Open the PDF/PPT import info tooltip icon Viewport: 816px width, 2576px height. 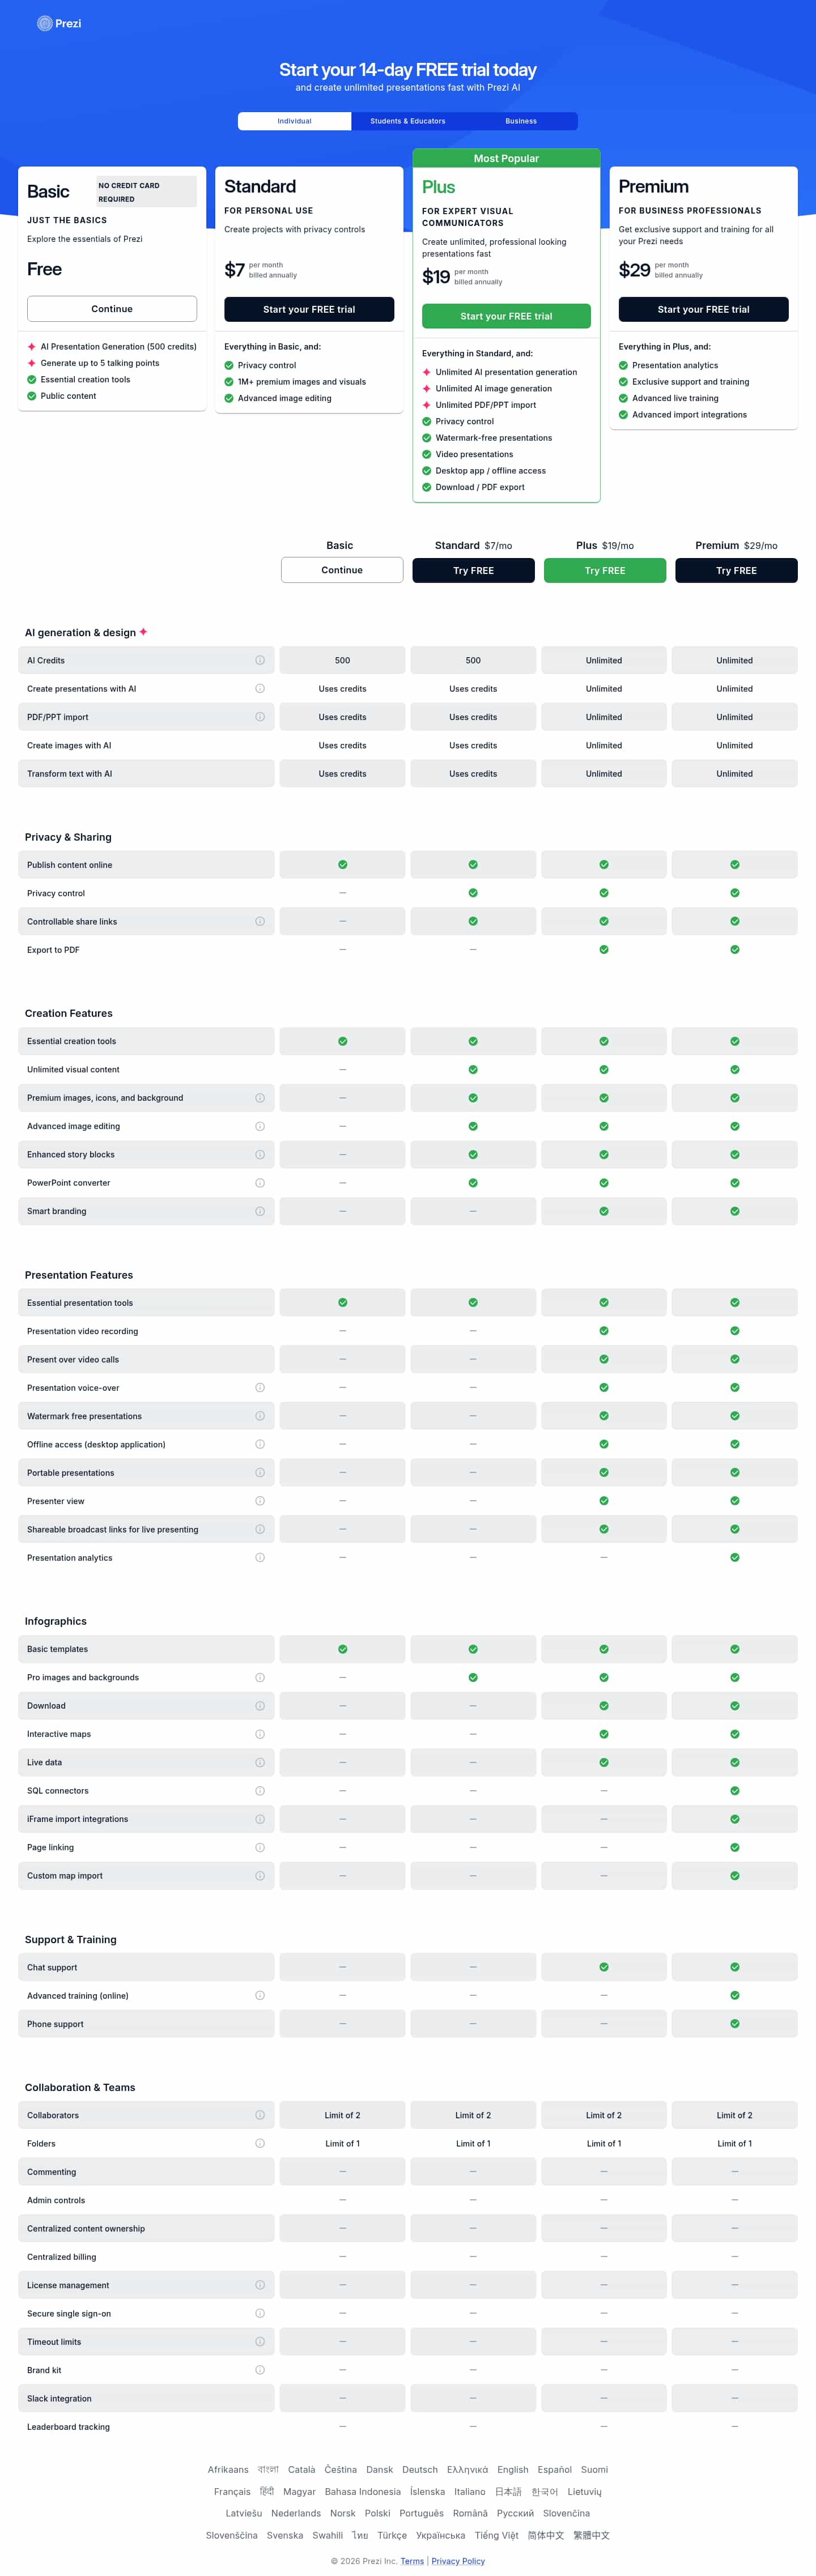260,717
